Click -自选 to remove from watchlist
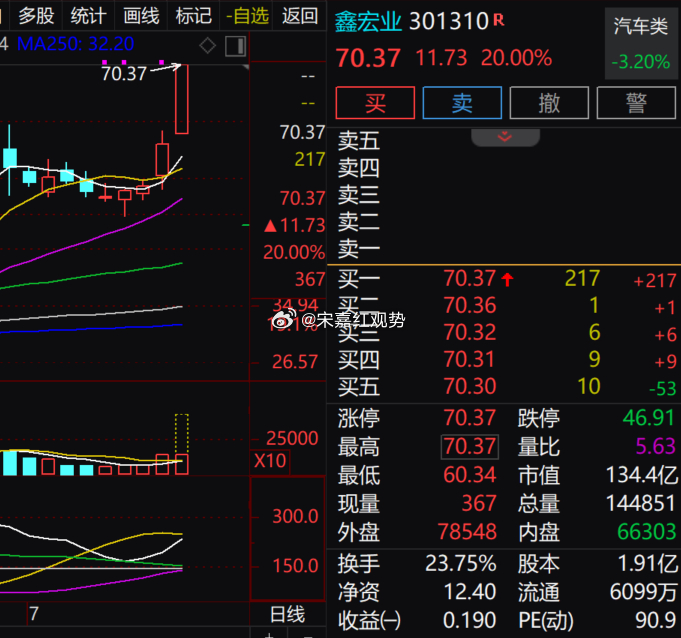 [247, 16]
